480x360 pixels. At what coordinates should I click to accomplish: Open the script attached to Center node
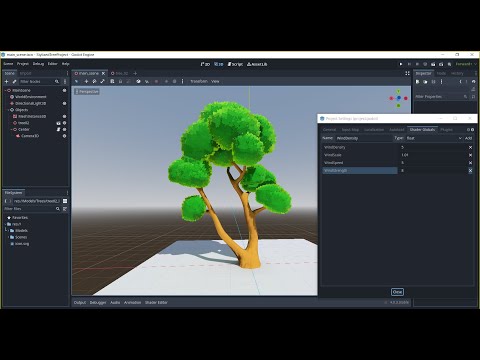pos(58,129)
